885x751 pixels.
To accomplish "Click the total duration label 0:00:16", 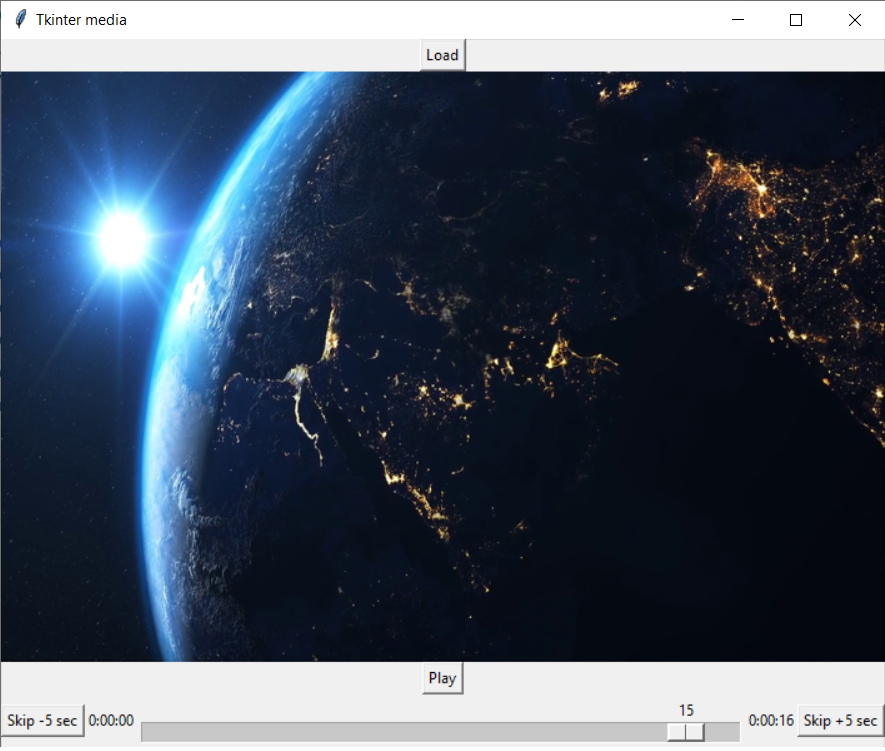I will pyautogui.click(x=770, y=721).
